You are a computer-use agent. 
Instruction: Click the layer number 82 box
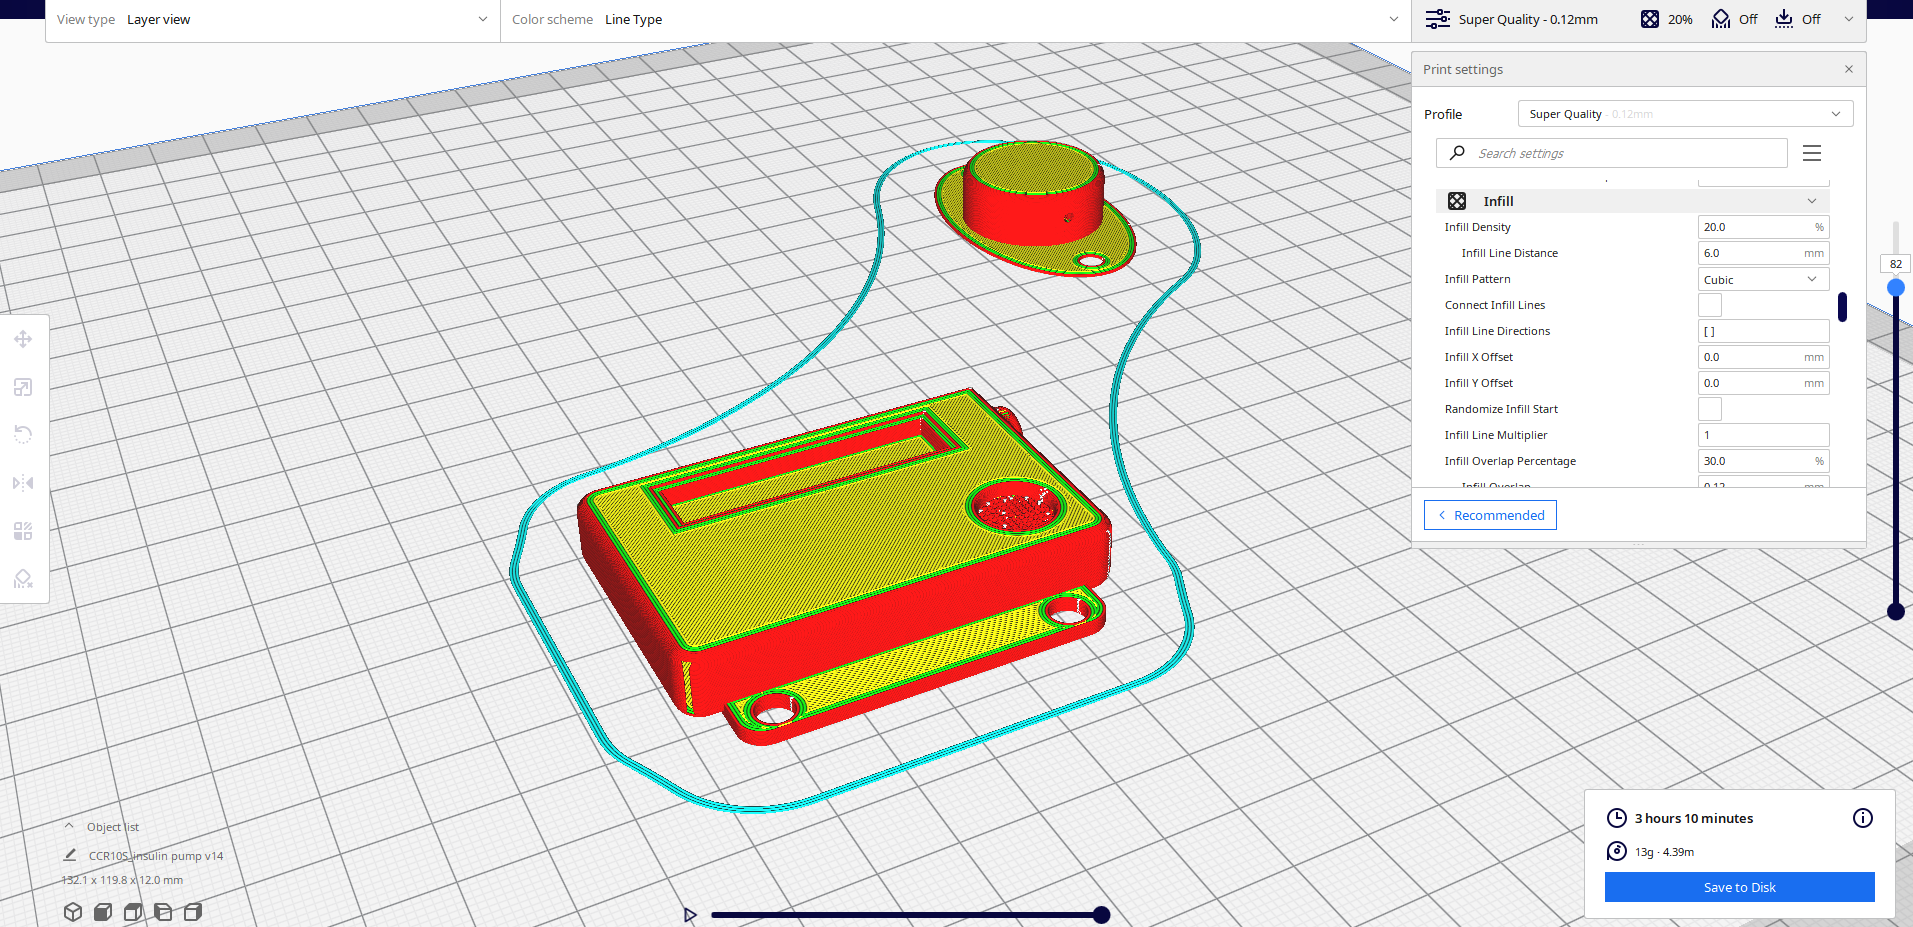pos(1895,264)
